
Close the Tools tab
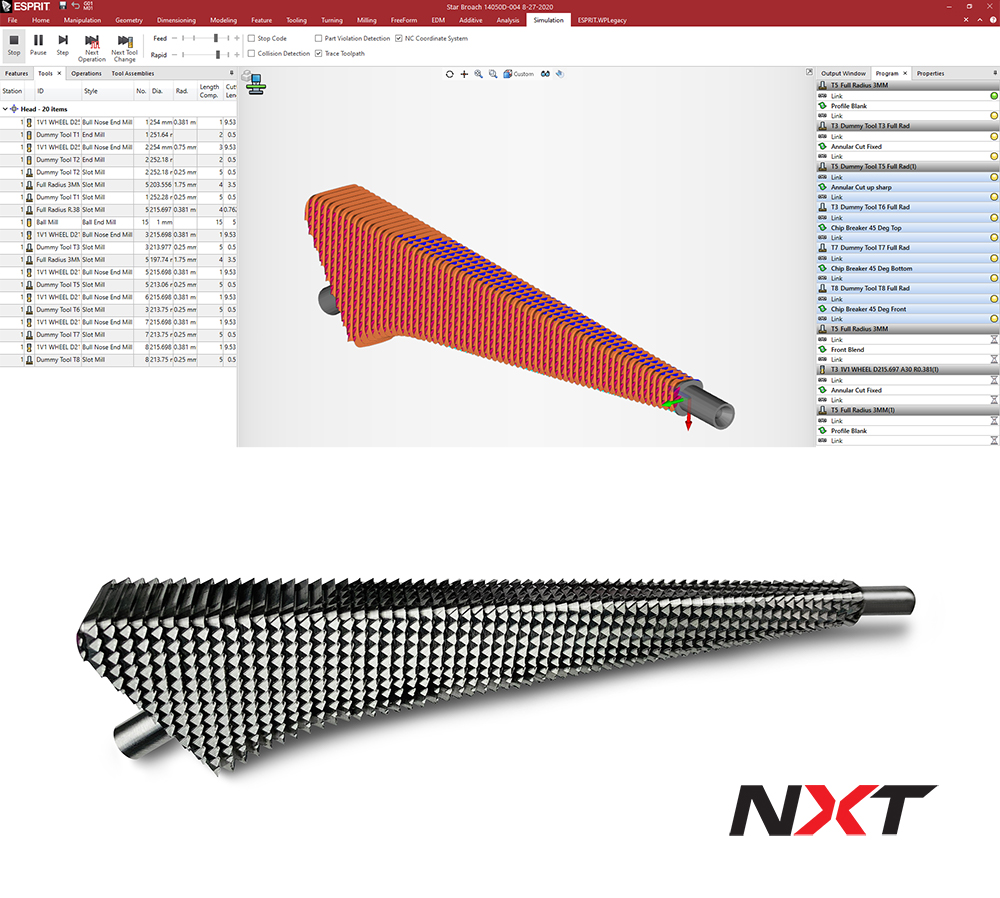pos(59,73)
